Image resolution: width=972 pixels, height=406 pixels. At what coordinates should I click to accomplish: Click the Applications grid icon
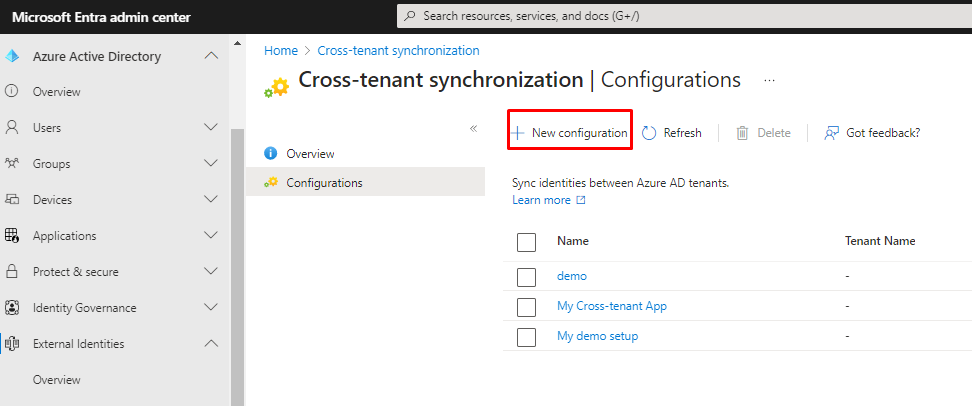point(13,236)
